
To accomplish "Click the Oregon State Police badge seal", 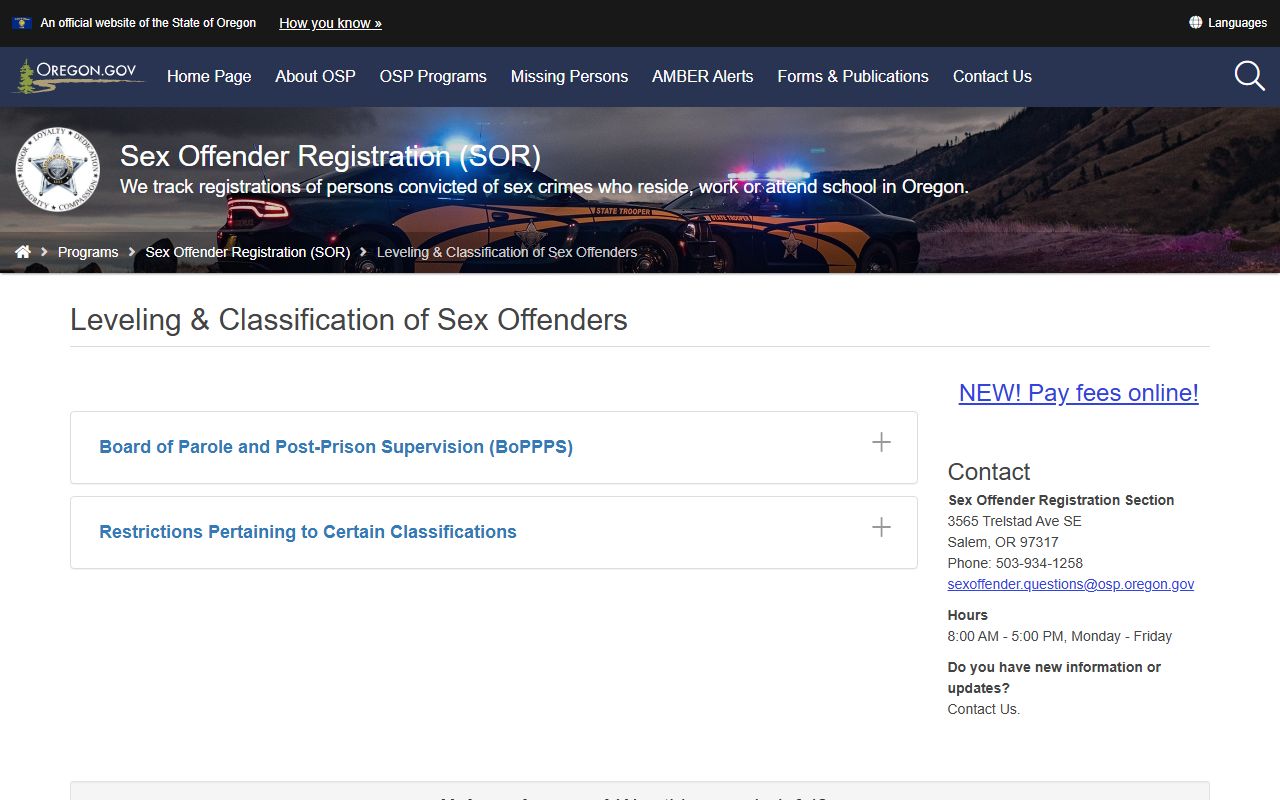I will pos(57,169).
